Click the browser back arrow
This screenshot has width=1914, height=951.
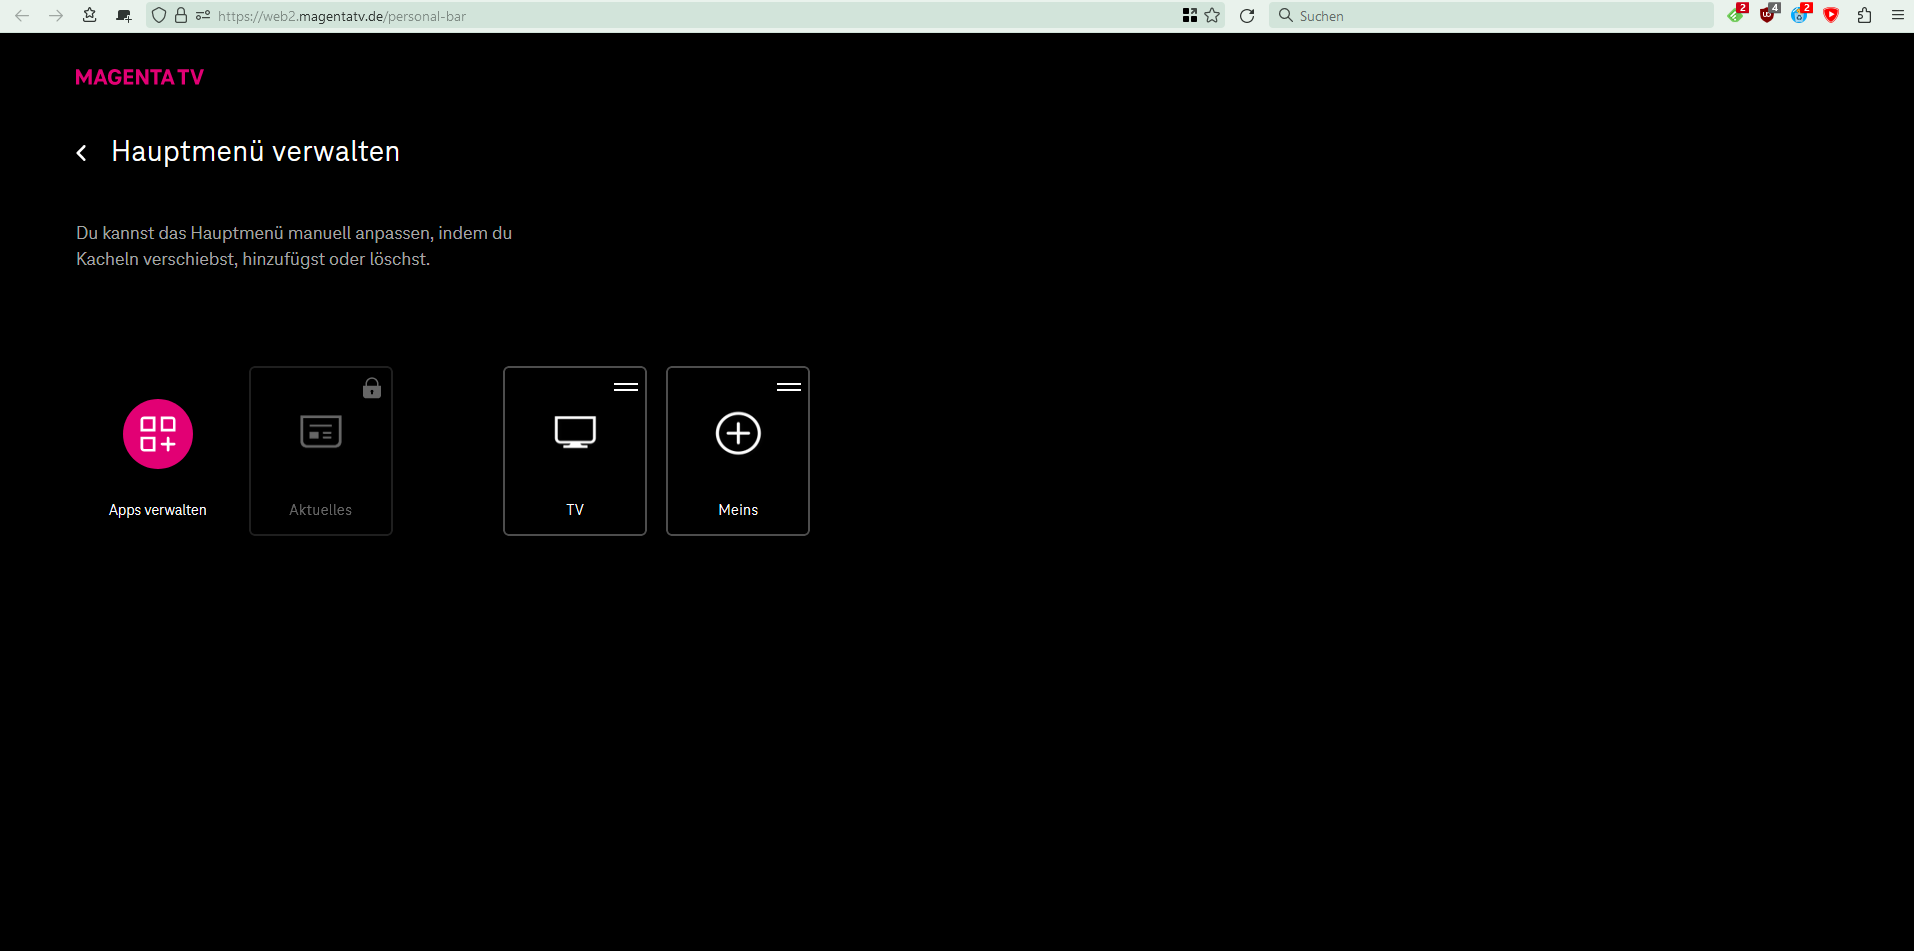[x=22, y=16]
